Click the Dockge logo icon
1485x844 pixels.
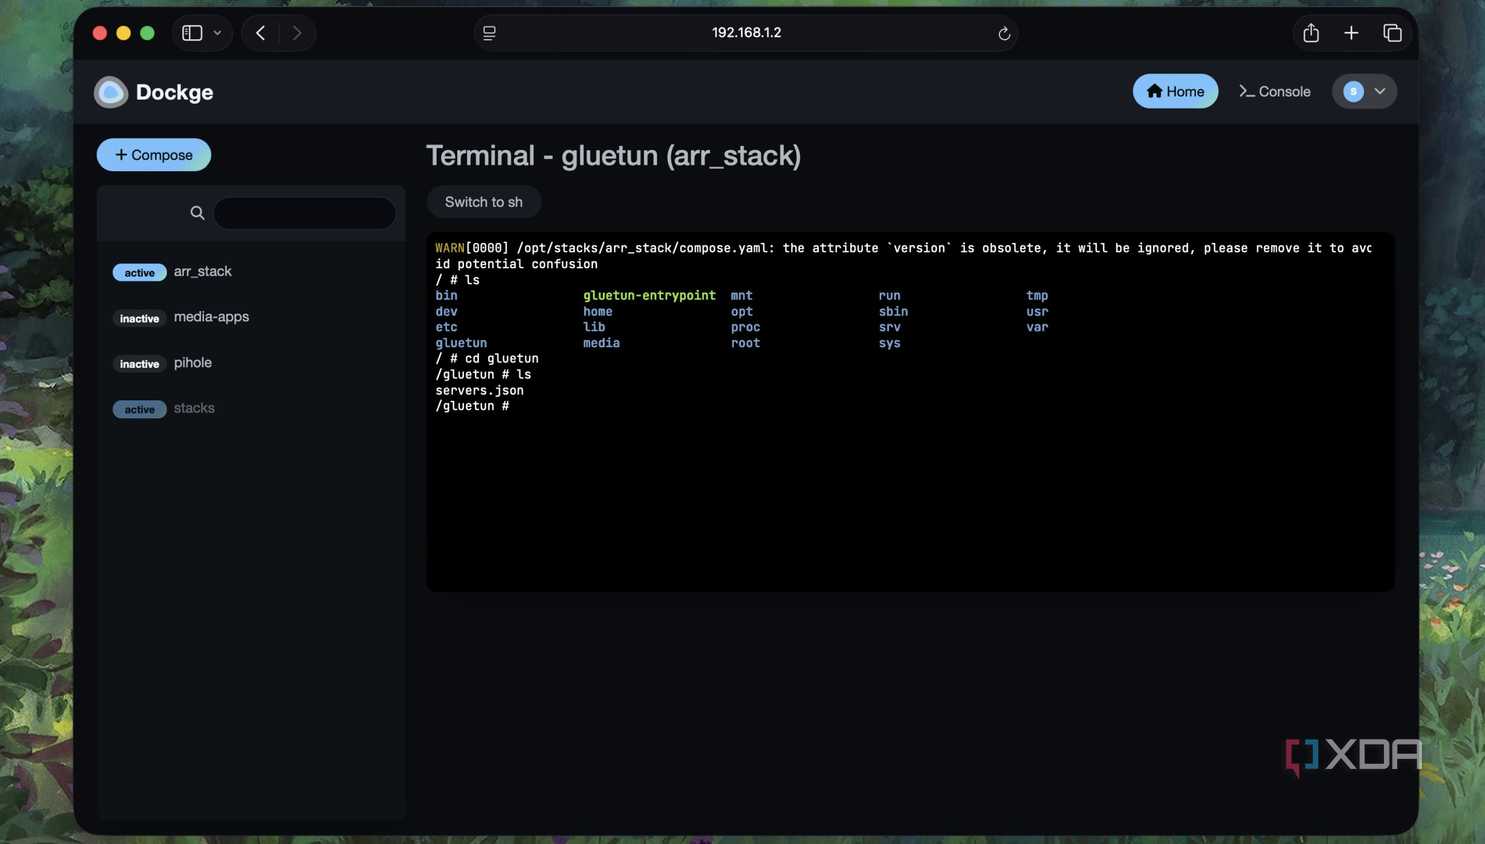coord(111,92)
